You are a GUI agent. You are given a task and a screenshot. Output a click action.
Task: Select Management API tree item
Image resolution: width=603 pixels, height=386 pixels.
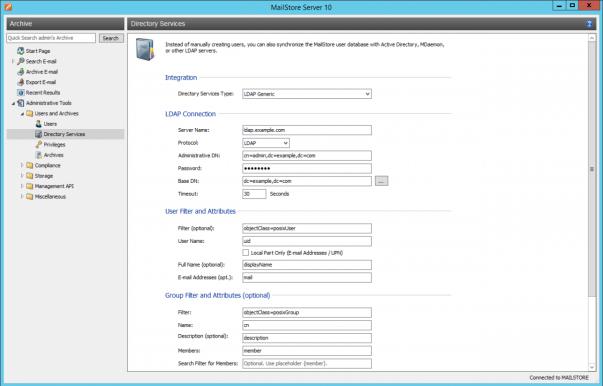[x=54, y=186]
